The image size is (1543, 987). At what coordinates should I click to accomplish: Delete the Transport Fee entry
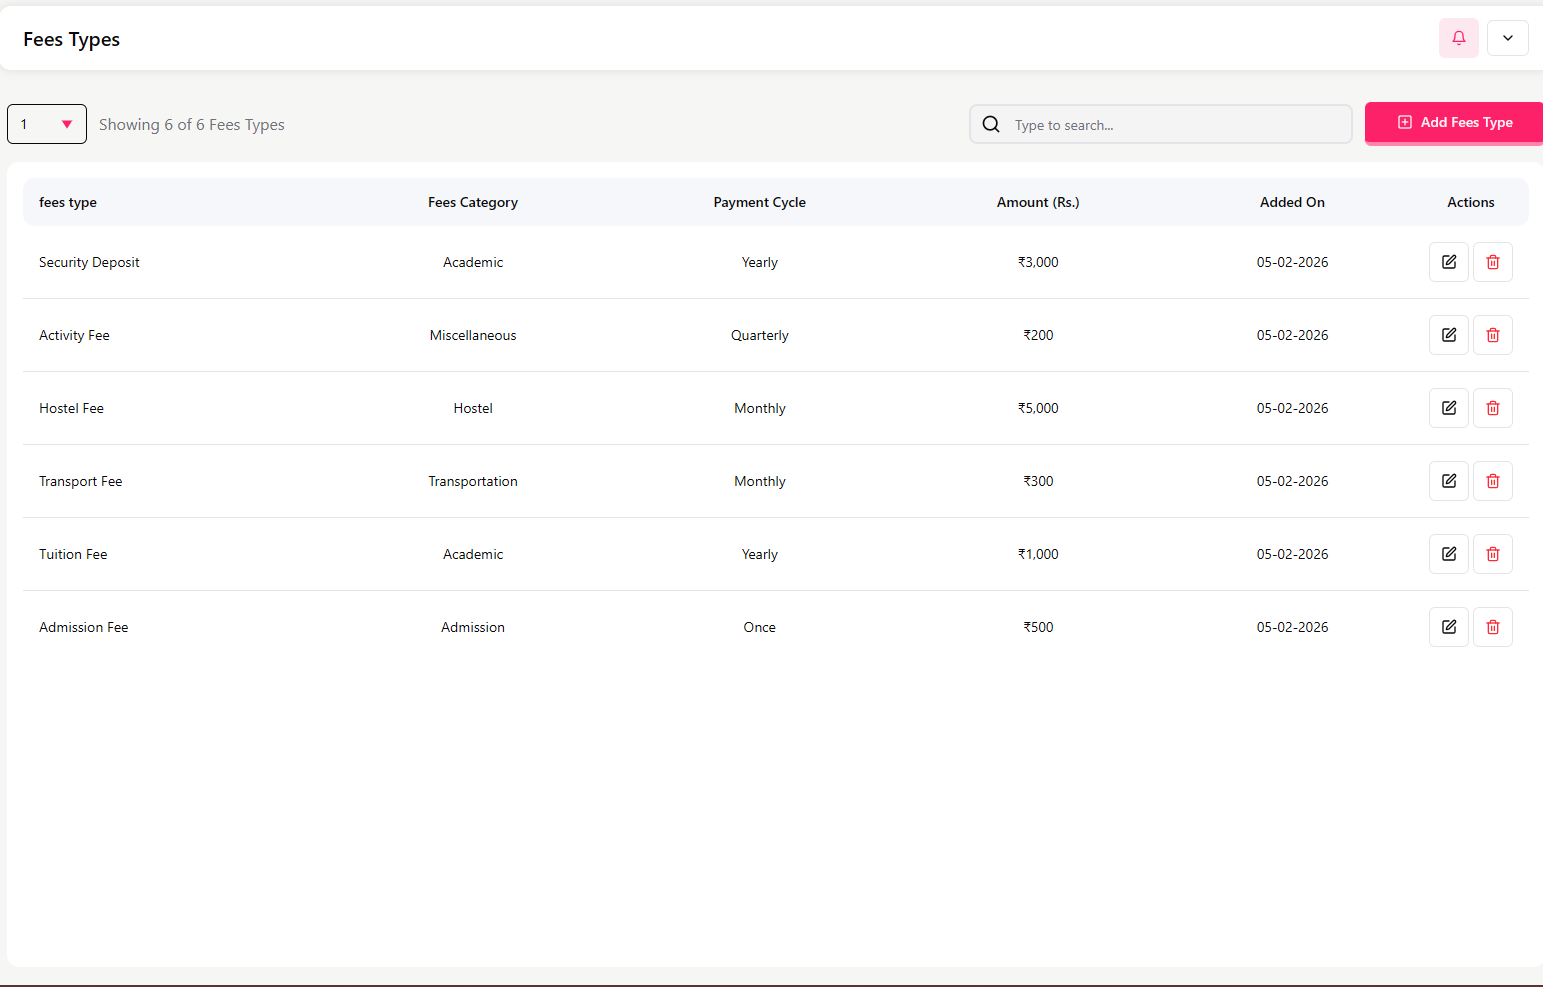(x=1492, y=481)
